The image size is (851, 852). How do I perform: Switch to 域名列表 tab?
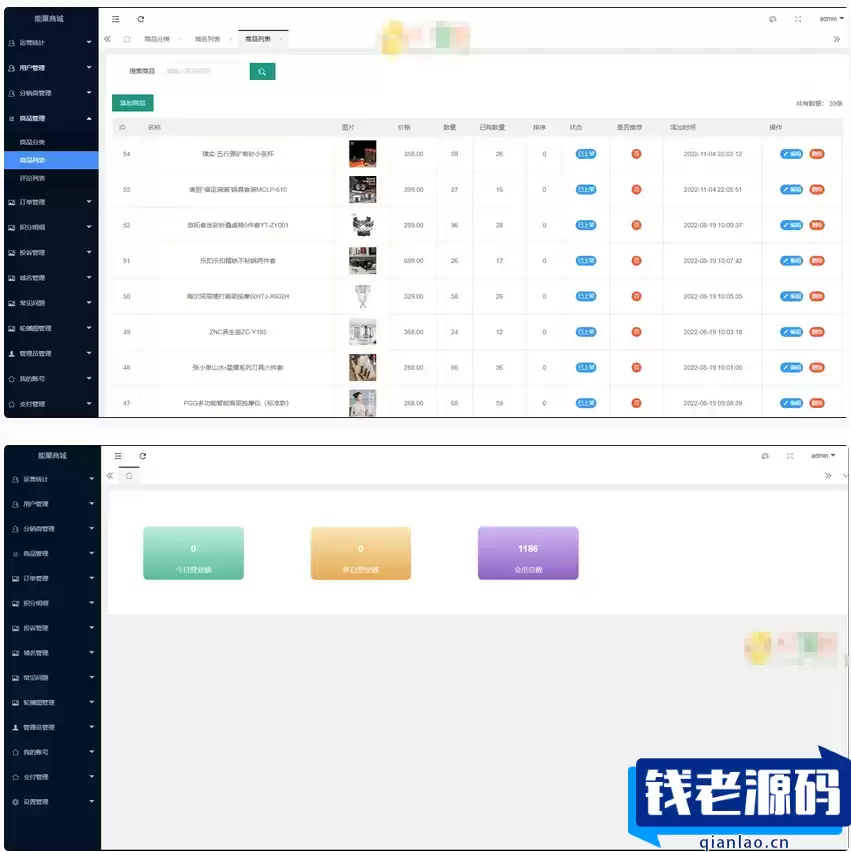pyautogui.click(x=208, y=39)
